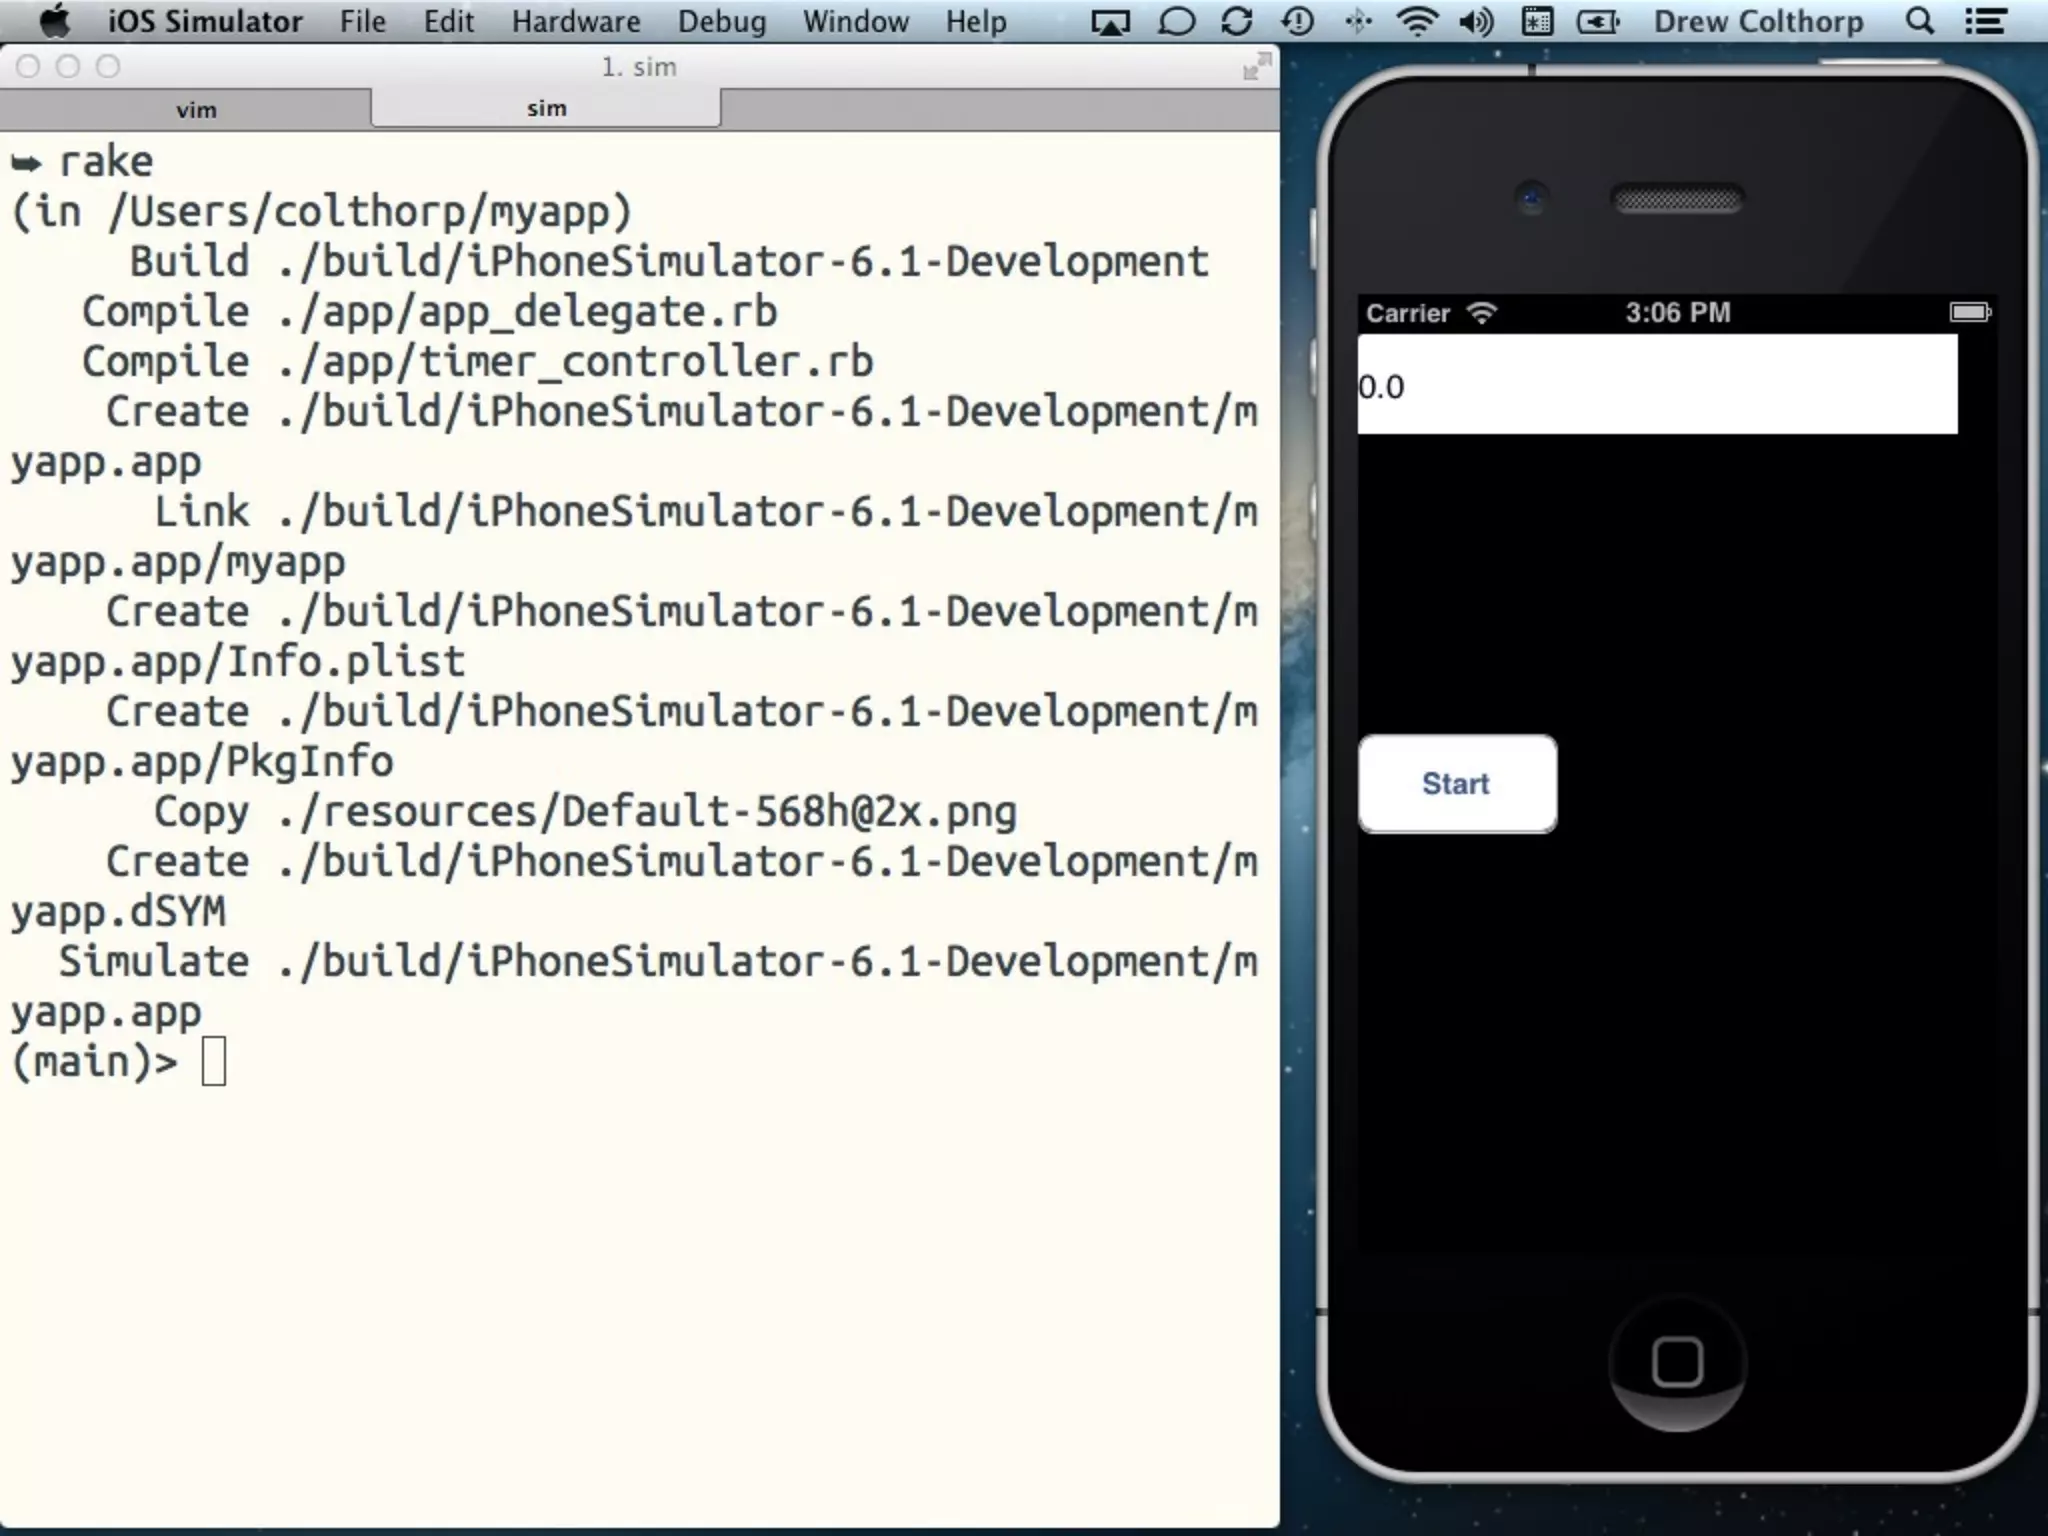Viewport: 2048px width, 1536px height.
Task: Tap the Start button in simulator
Action: (x=1457, y=784)
